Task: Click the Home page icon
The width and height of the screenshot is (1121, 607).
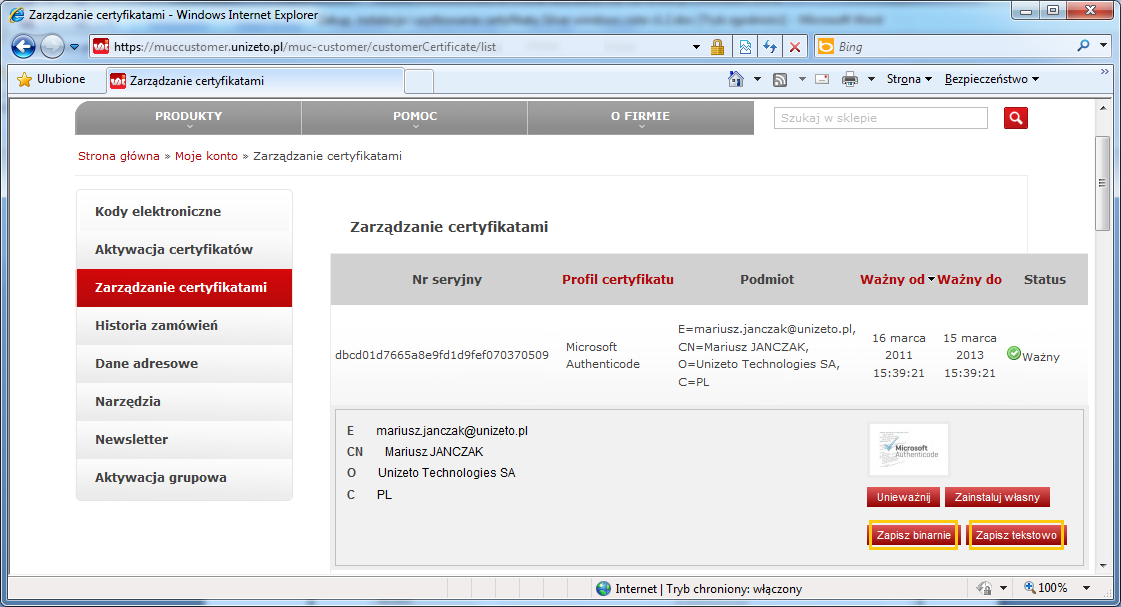Action: pyautogui.click(x=736, y=79)
